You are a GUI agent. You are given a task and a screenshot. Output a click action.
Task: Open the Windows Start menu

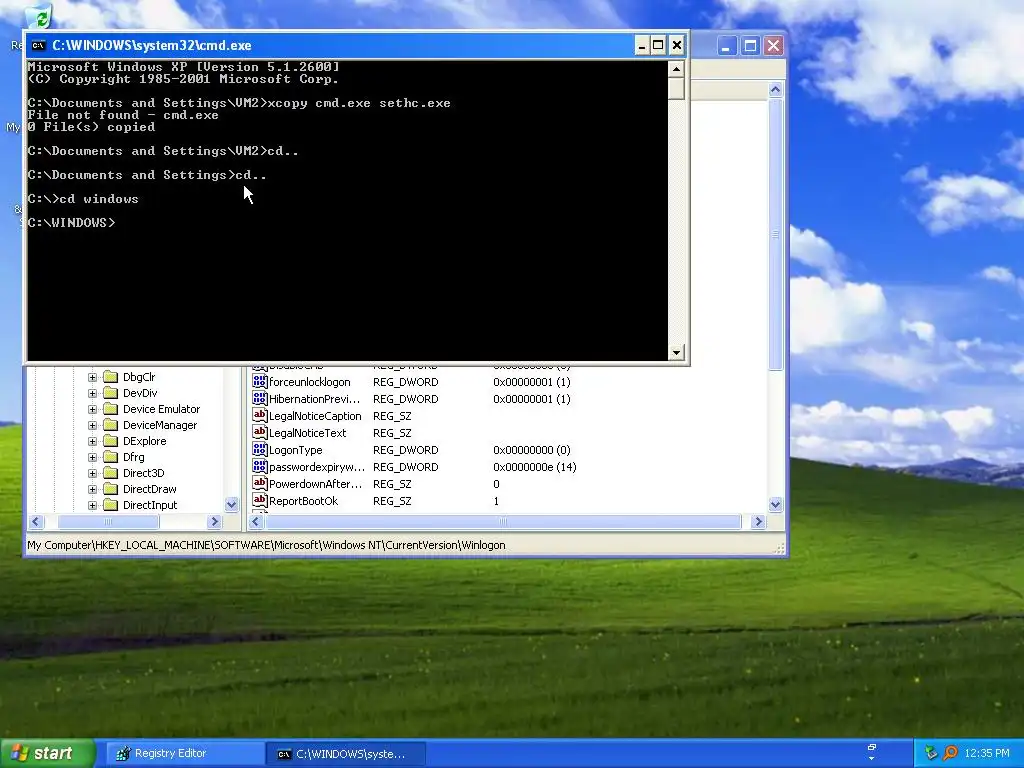click(x=47, y=753)
